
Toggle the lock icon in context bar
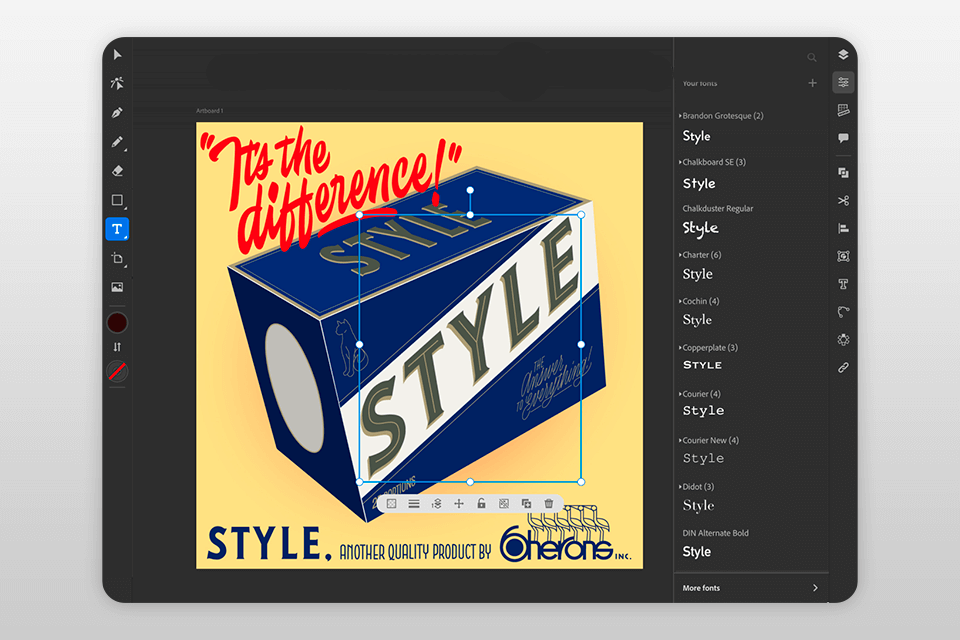click(x=481, y=503)
